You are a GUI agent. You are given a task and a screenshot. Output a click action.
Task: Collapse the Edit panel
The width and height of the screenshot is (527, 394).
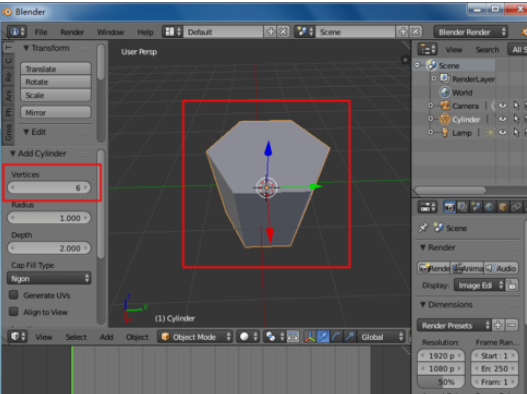point(26,132)
